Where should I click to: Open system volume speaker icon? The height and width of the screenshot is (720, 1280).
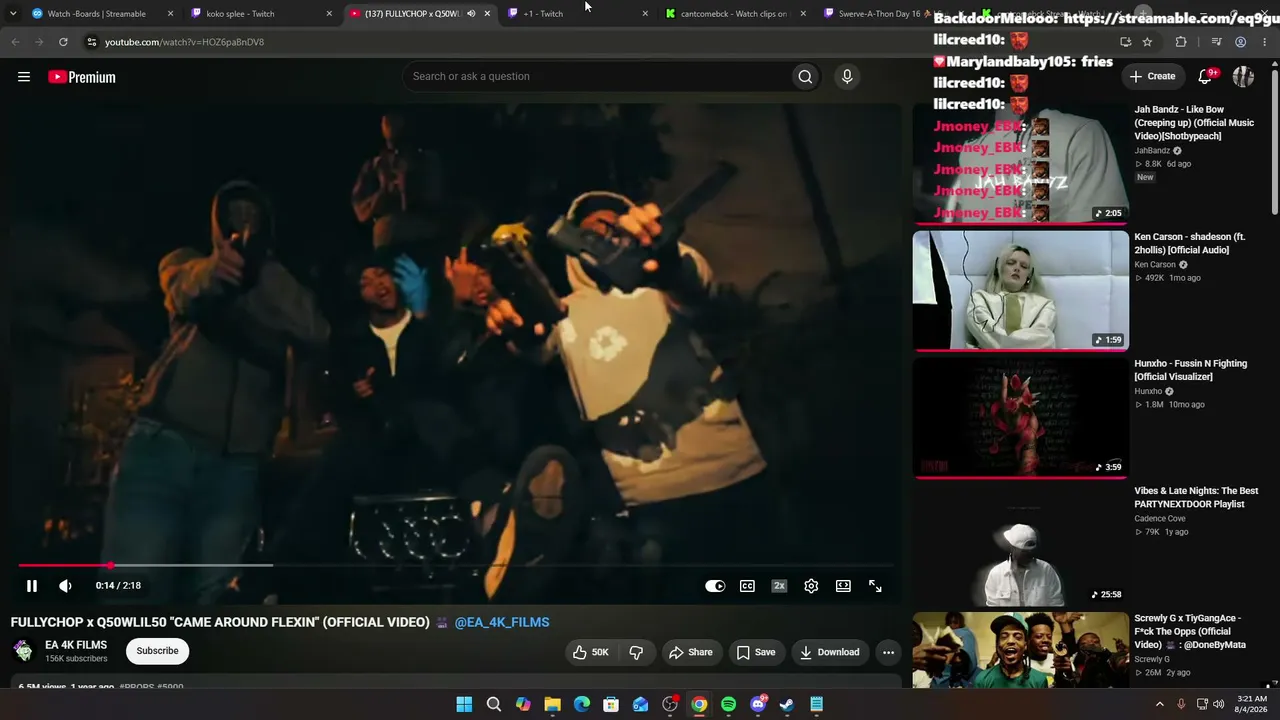pos(1218,704)
